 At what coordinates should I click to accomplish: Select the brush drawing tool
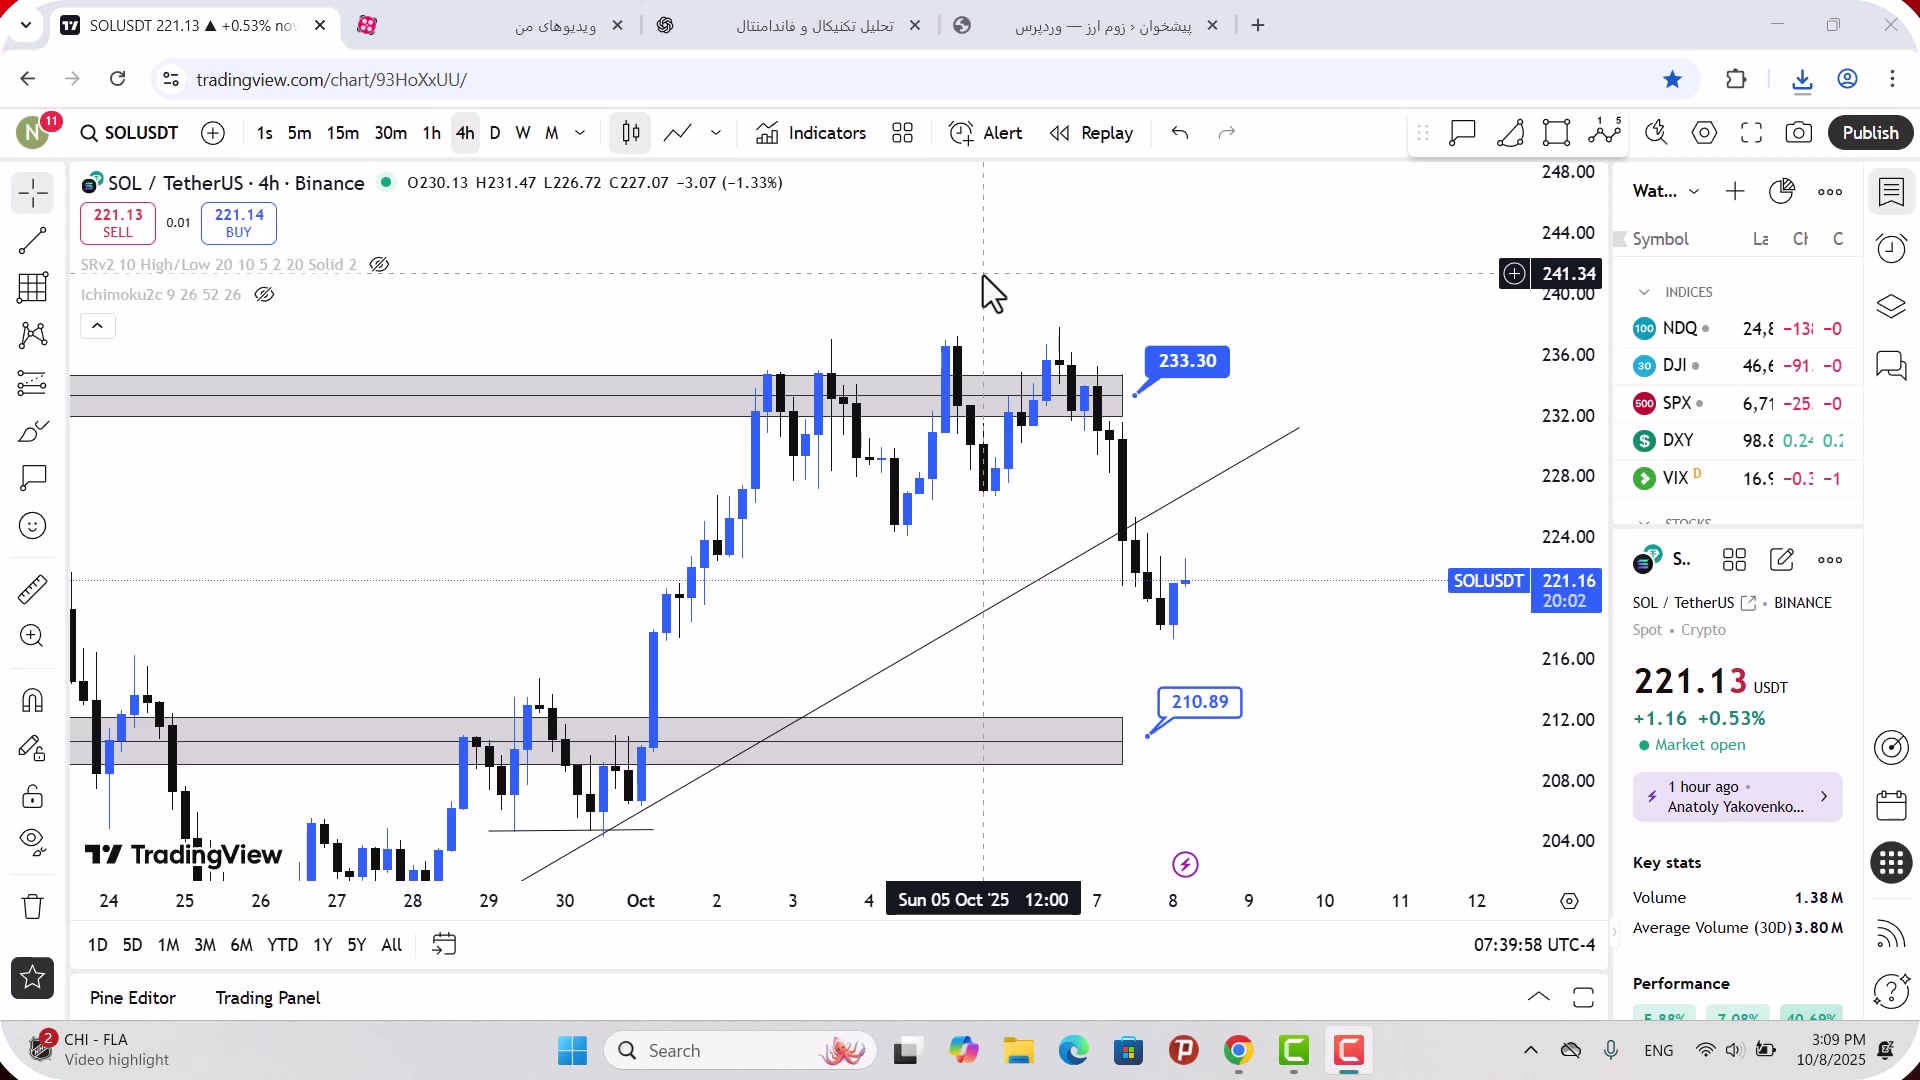(x=33, y=431)
